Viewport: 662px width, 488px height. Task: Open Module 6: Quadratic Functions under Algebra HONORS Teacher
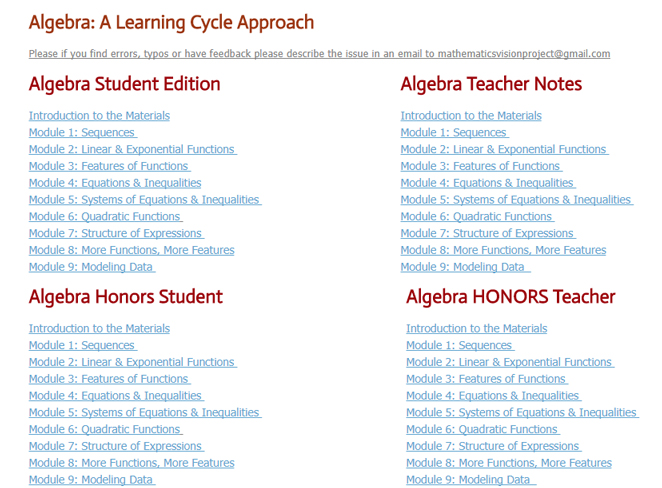click(482, 430)
